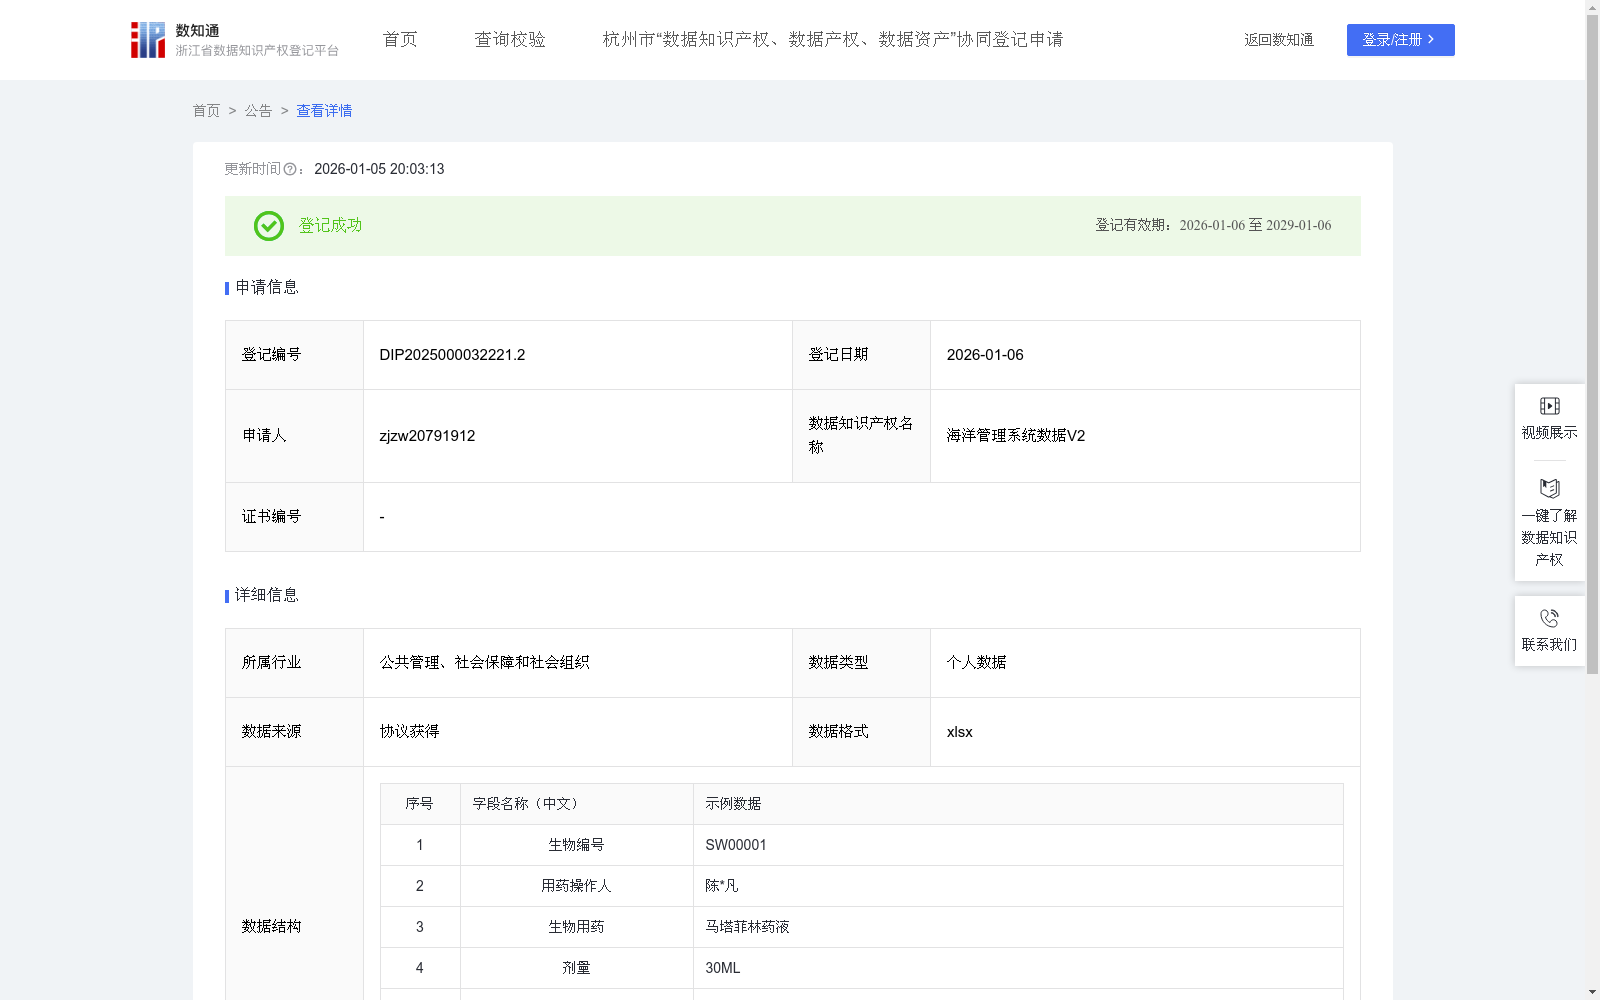Screen dimensions: 1600x1000
Task: Click the vertical page scrollbar thumb
Action: click(1592, 345)
